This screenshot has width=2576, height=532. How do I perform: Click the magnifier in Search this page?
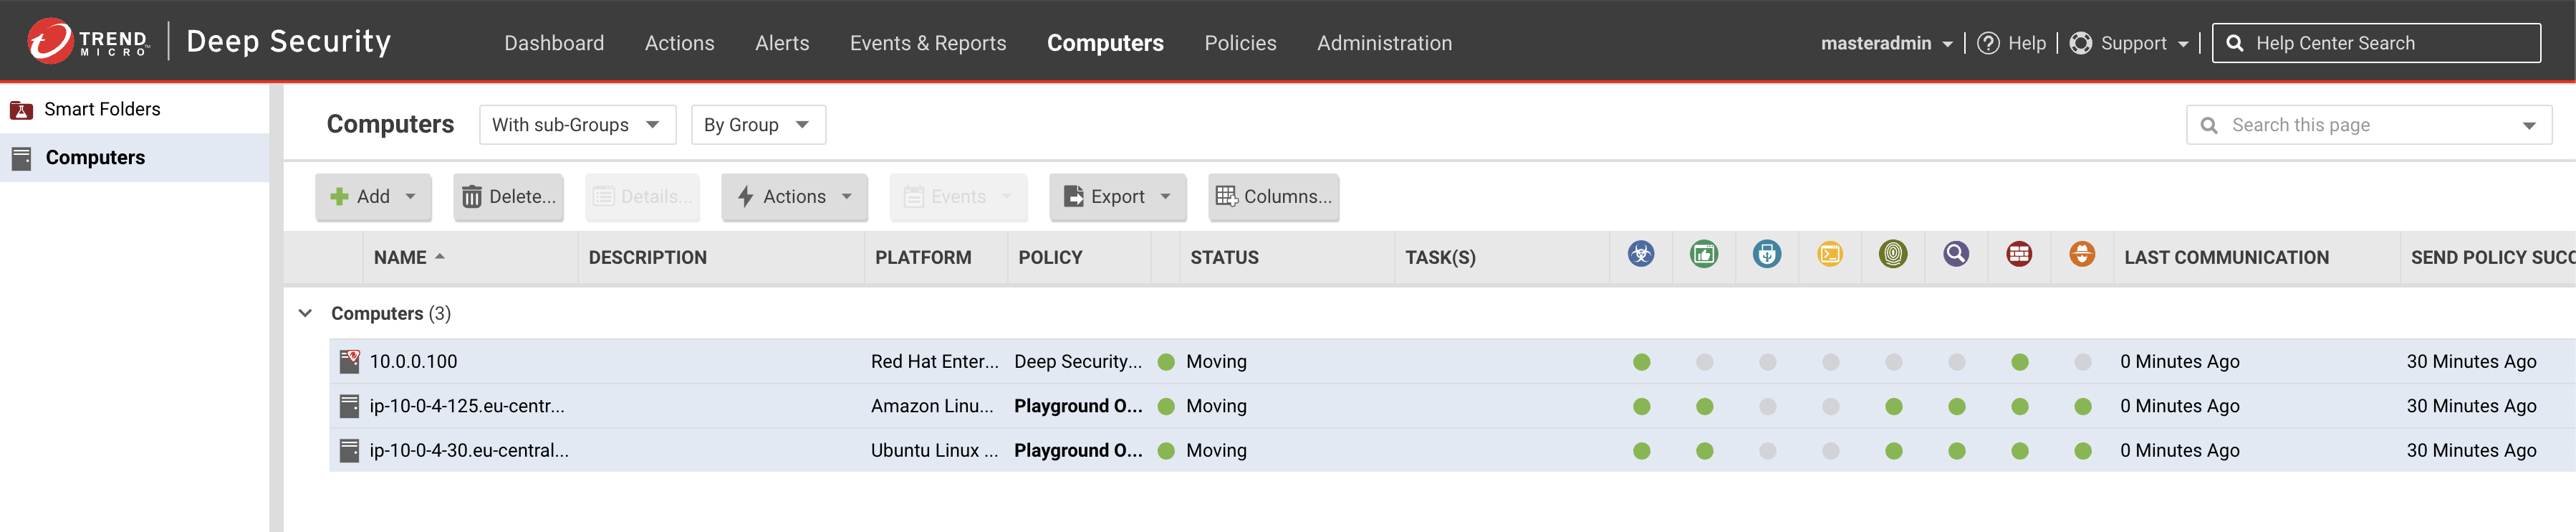[2209, 125]
